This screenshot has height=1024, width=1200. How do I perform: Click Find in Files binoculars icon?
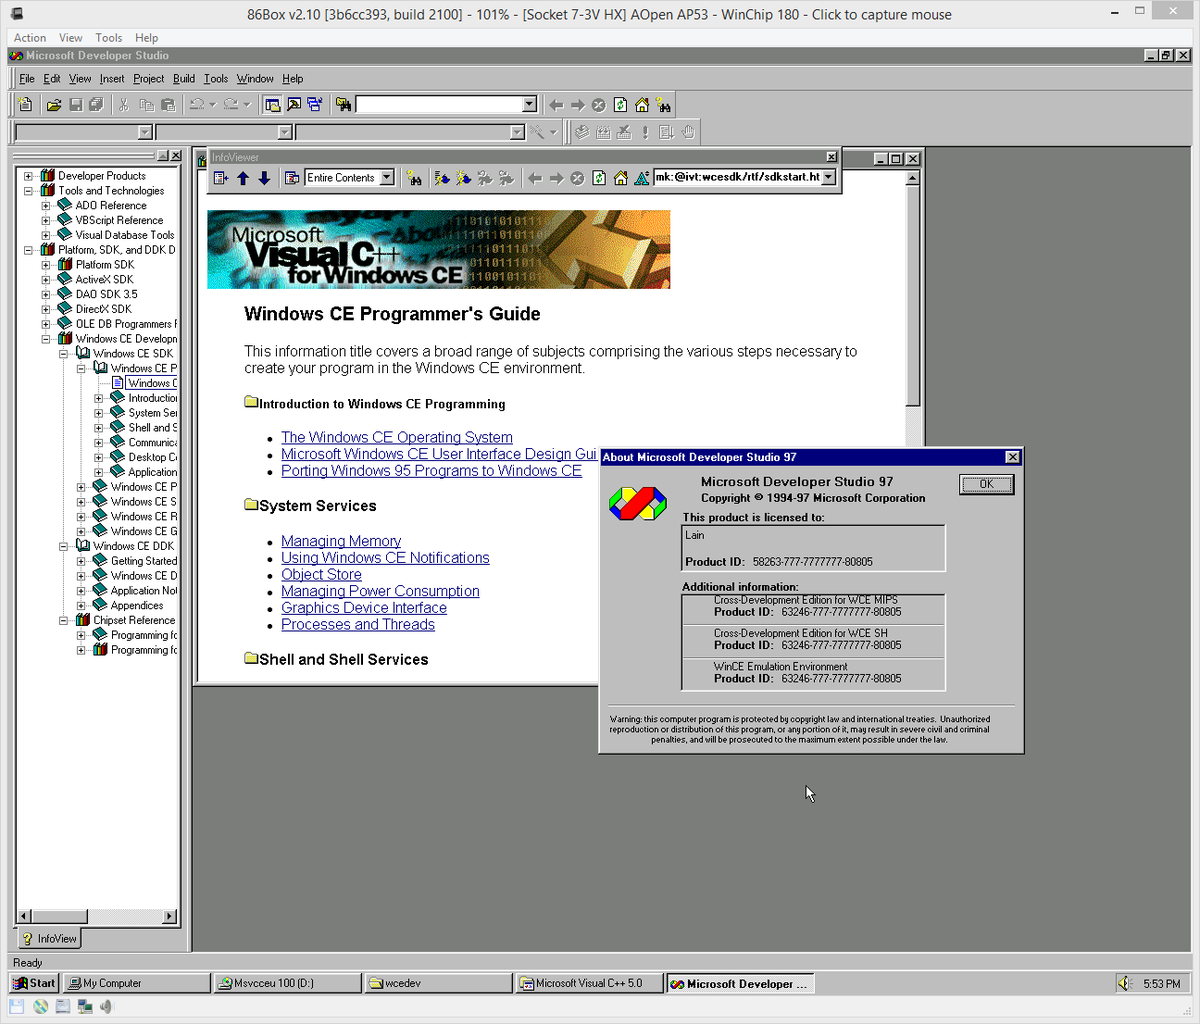click(344, 105)
